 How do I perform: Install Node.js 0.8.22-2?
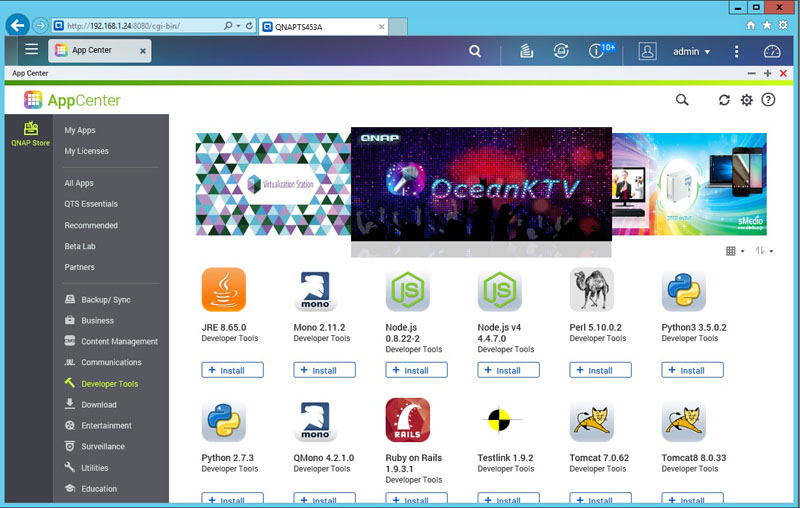(x=416, y=370)
